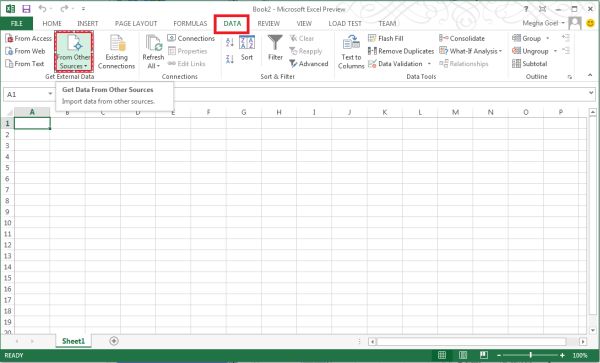Switch to the HOME tab

click(52, 23)
